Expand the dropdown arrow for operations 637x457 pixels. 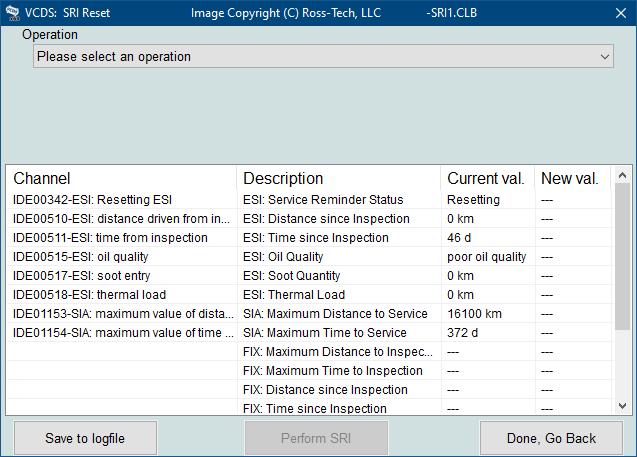click(604, 57)
